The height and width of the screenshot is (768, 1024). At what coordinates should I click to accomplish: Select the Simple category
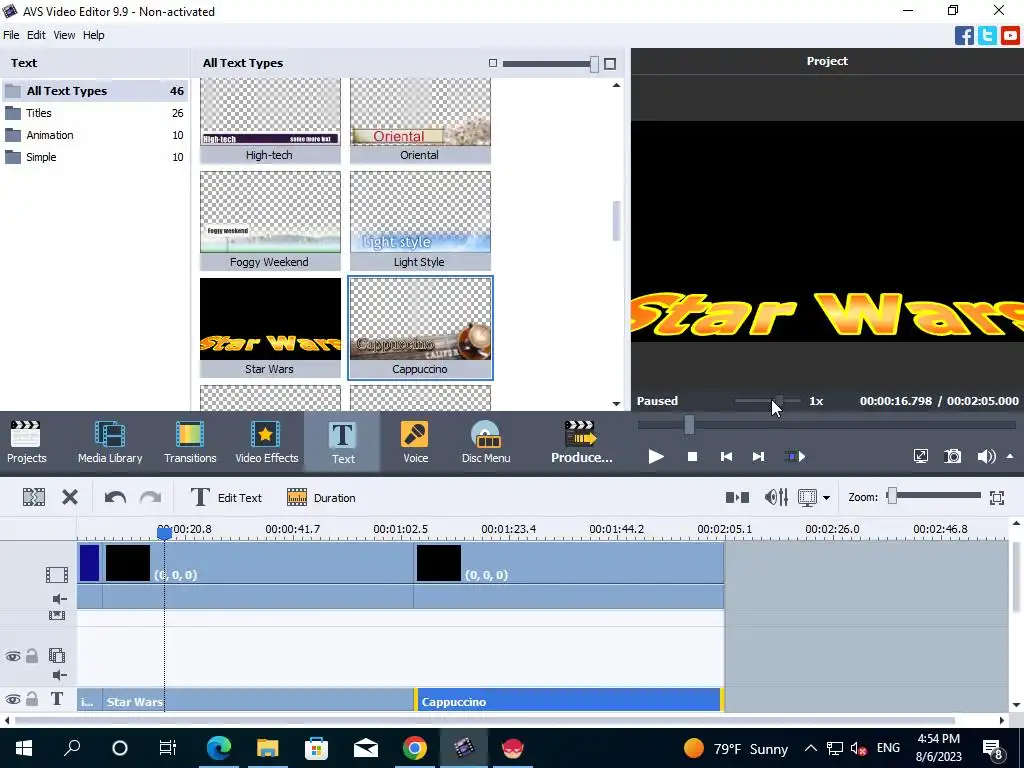(x=95, y=157)
